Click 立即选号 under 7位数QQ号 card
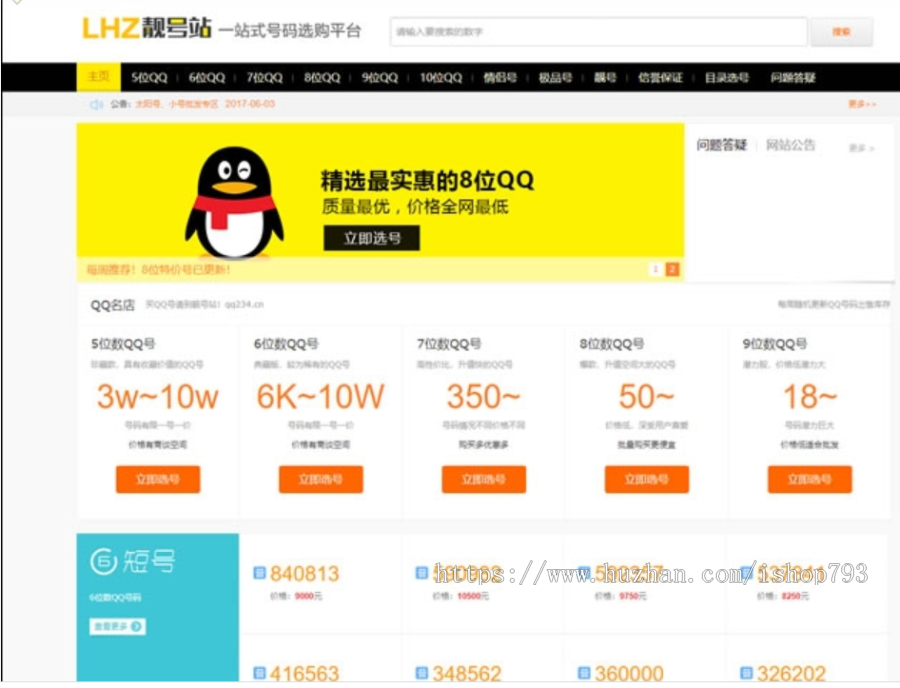This screenshot has width=900, height=688. coord(484,479)
